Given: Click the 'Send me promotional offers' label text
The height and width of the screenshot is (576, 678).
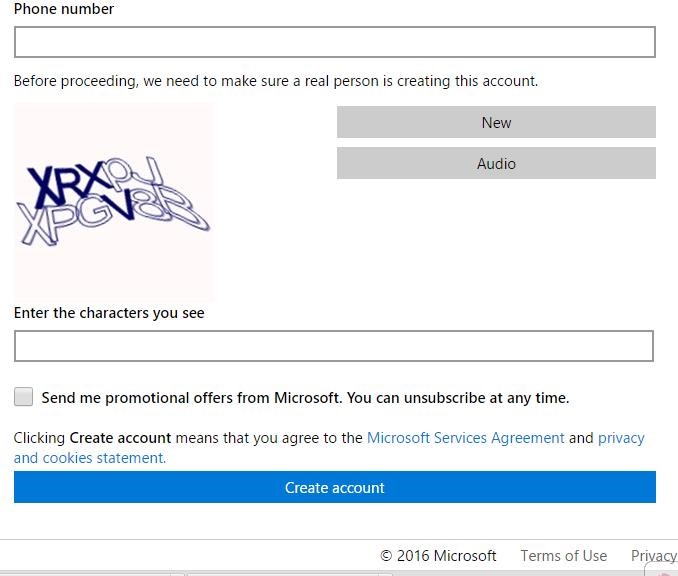Looking at the screenshot, I should [305, 398].
